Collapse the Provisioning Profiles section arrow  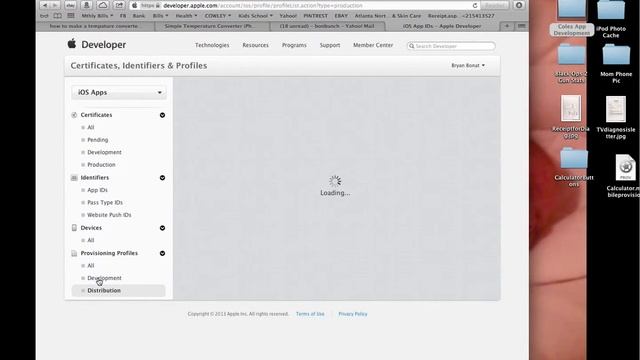pos(162,253)
